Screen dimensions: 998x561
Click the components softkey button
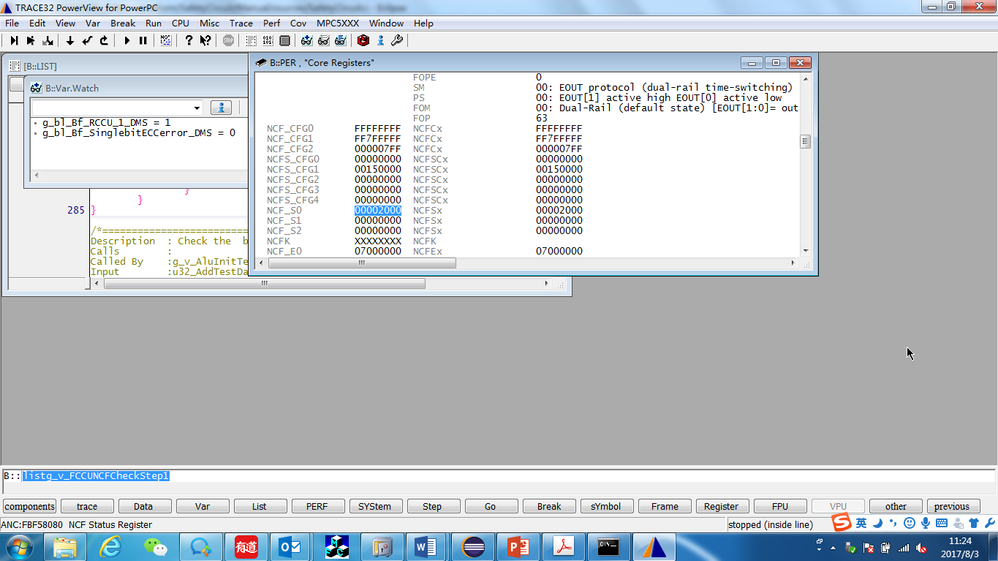coord(29,506)
